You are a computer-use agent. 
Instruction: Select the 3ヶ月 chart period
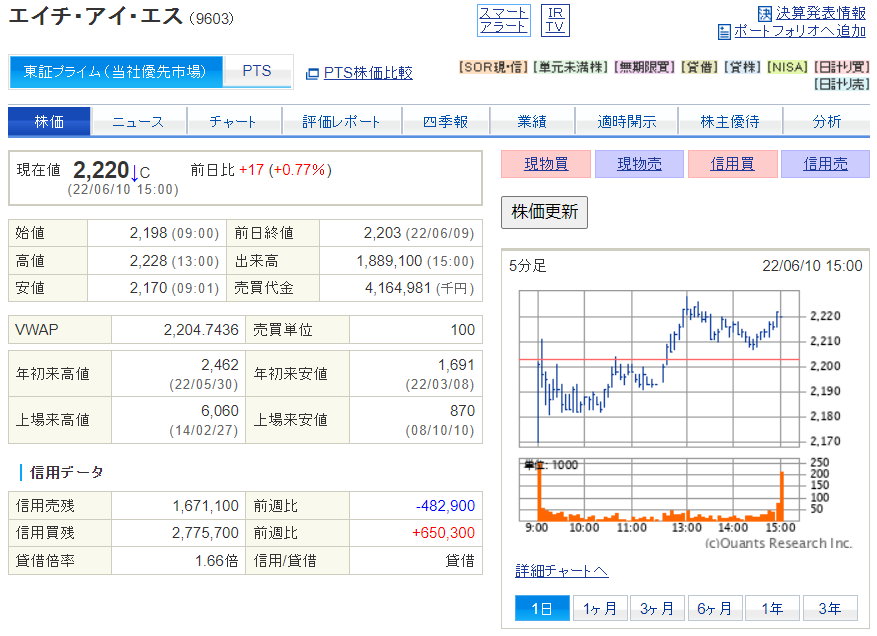(657, 608)
